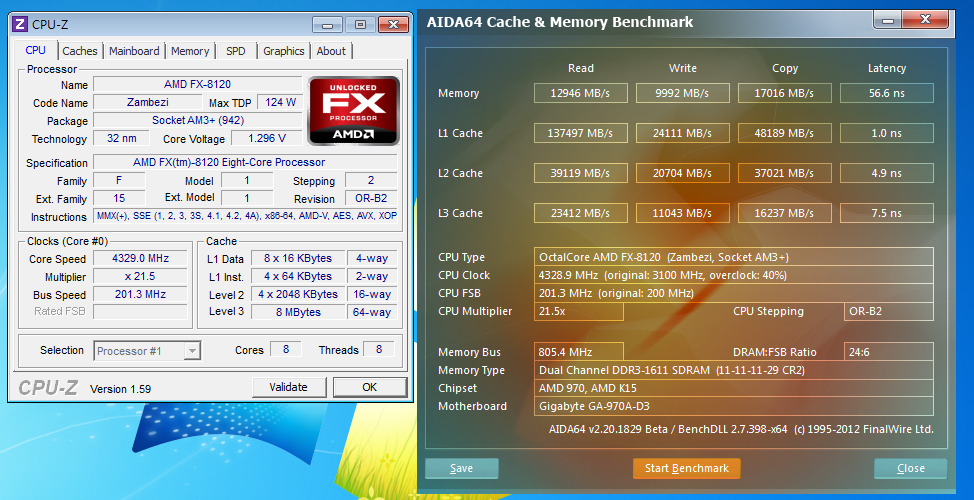Click the Memory Bus value 805.4 MHz

click(578, 352)
